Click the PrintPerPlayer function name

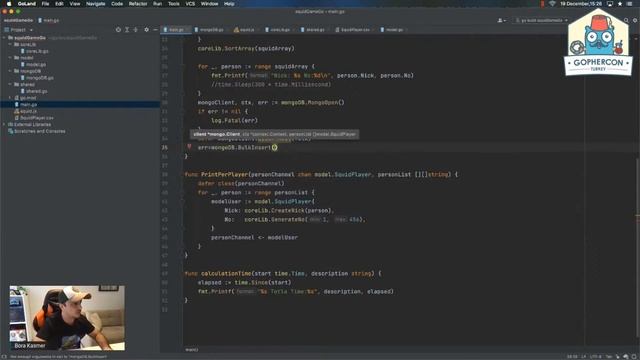224,175
